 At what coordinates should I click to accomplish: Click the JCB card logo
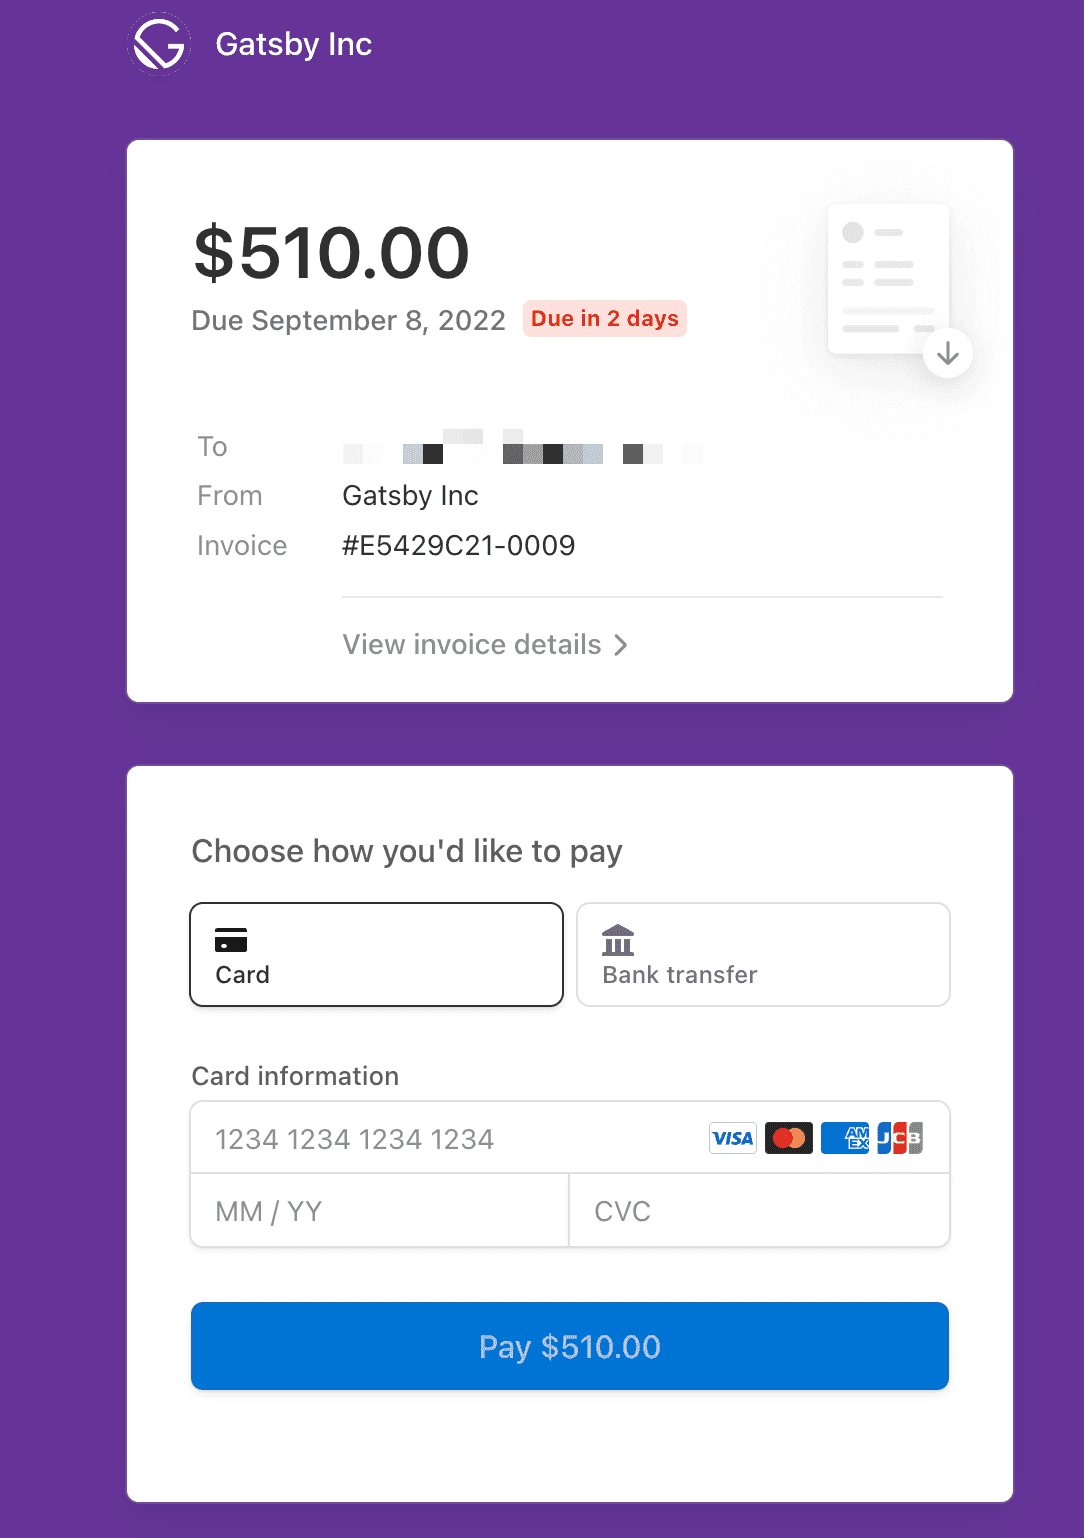[900, 1138]
